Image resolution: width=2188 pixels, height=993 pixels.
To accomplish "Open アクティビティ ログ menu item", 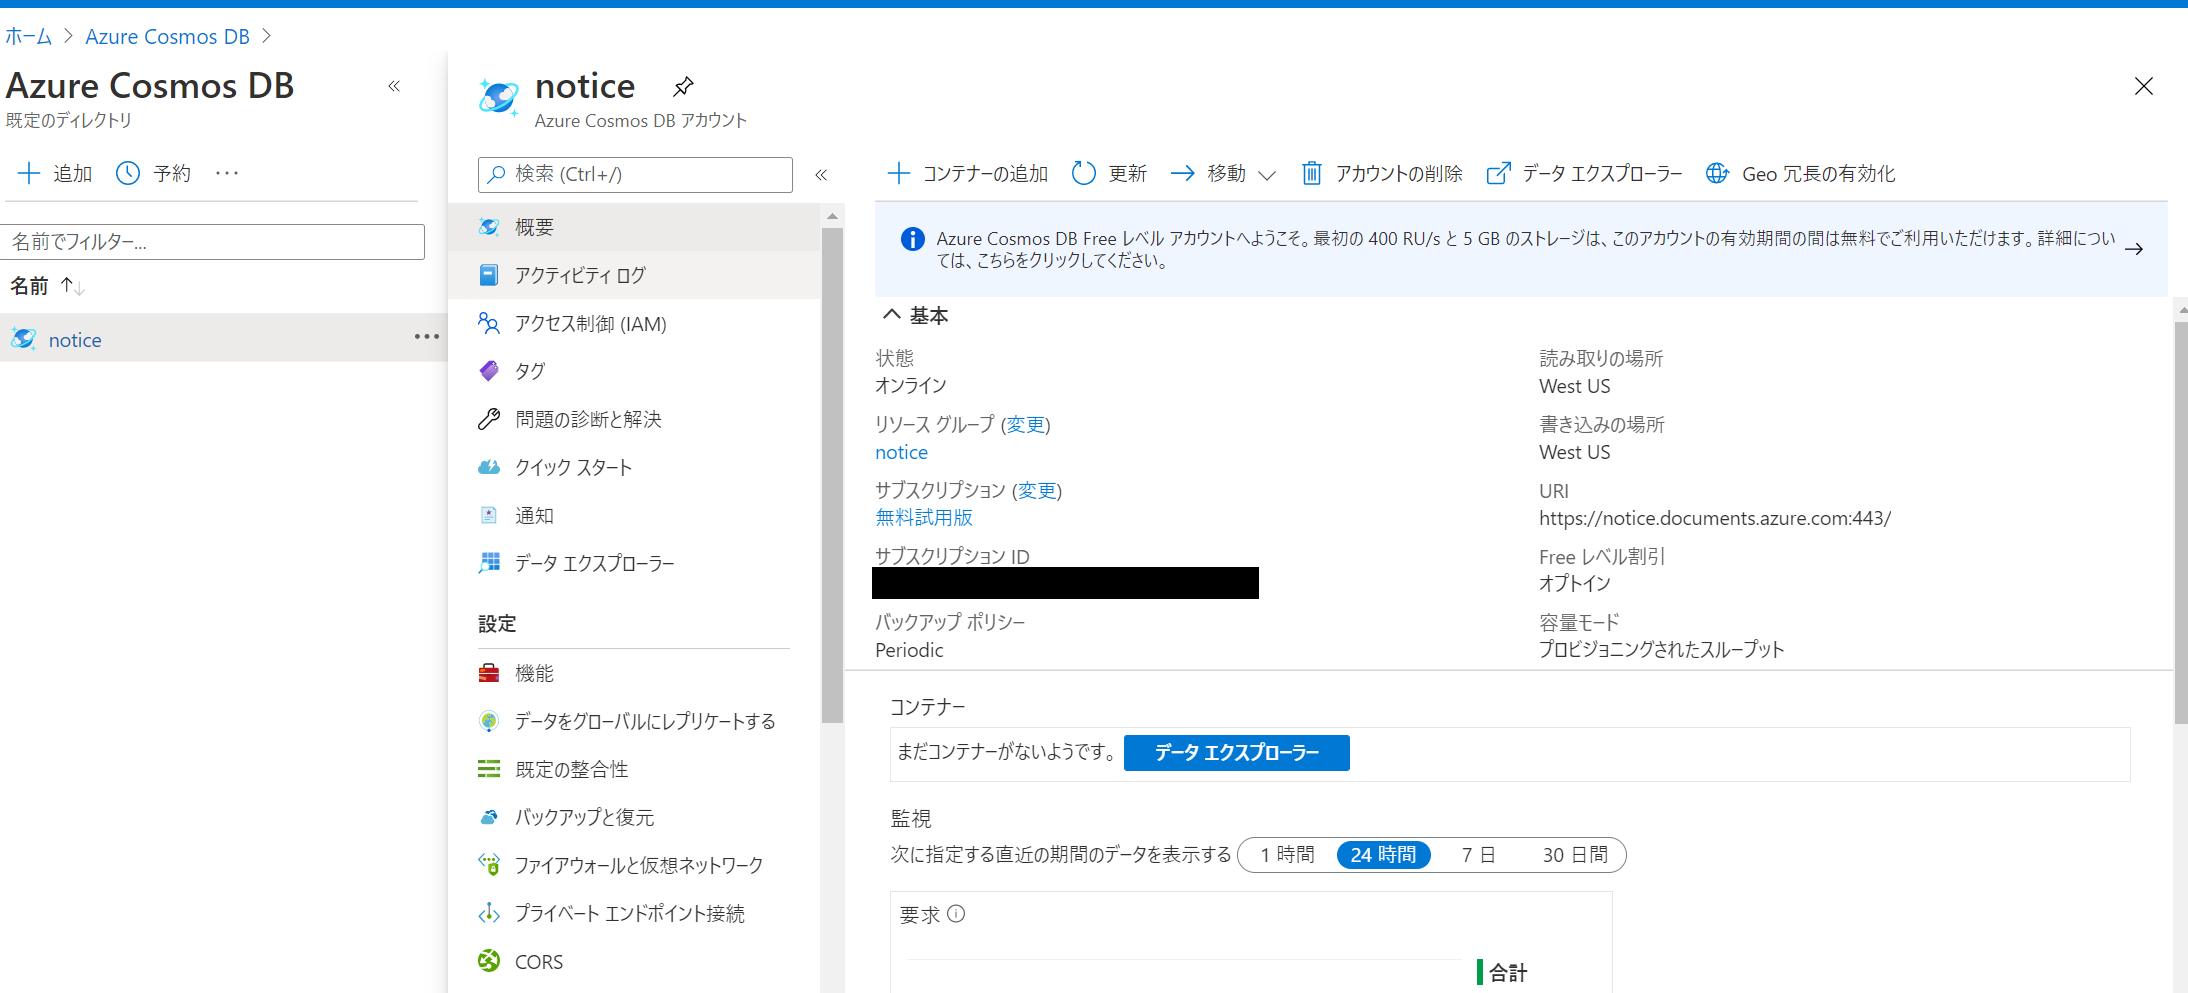I will pyautogui.click(x=634, y=275).
